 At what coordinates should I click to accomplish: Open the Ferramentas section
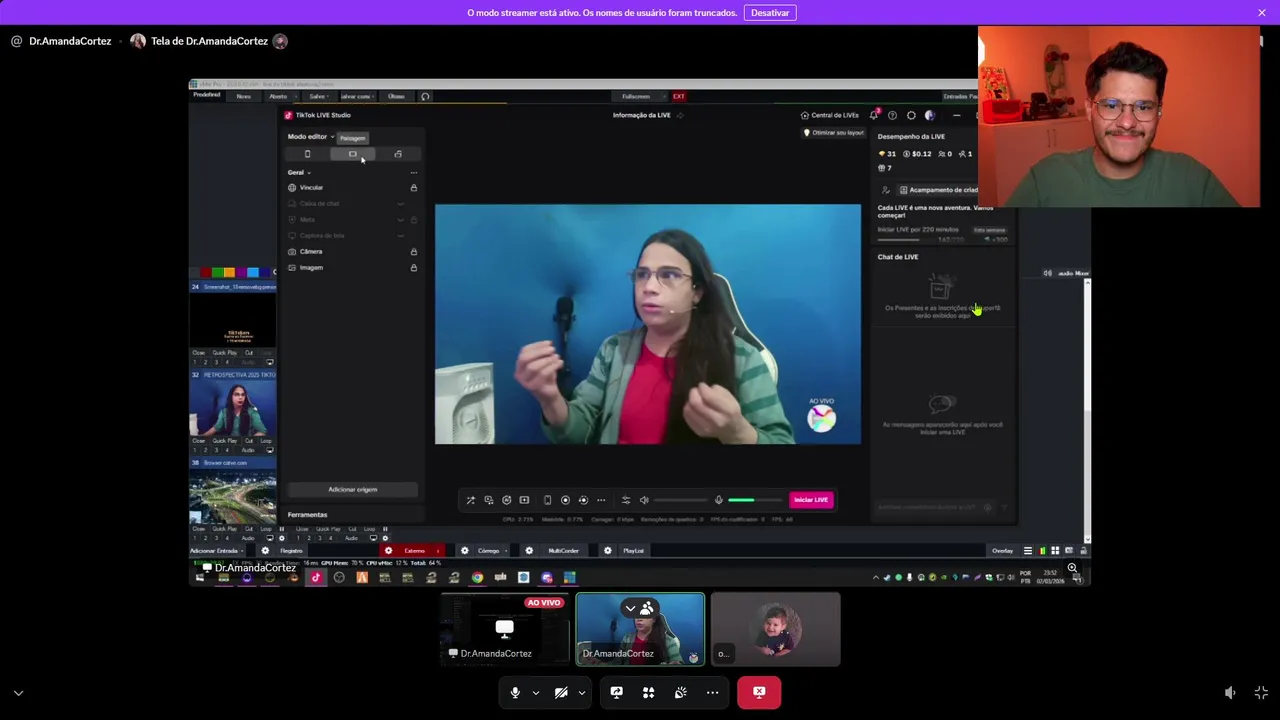(x=307, y=515)
